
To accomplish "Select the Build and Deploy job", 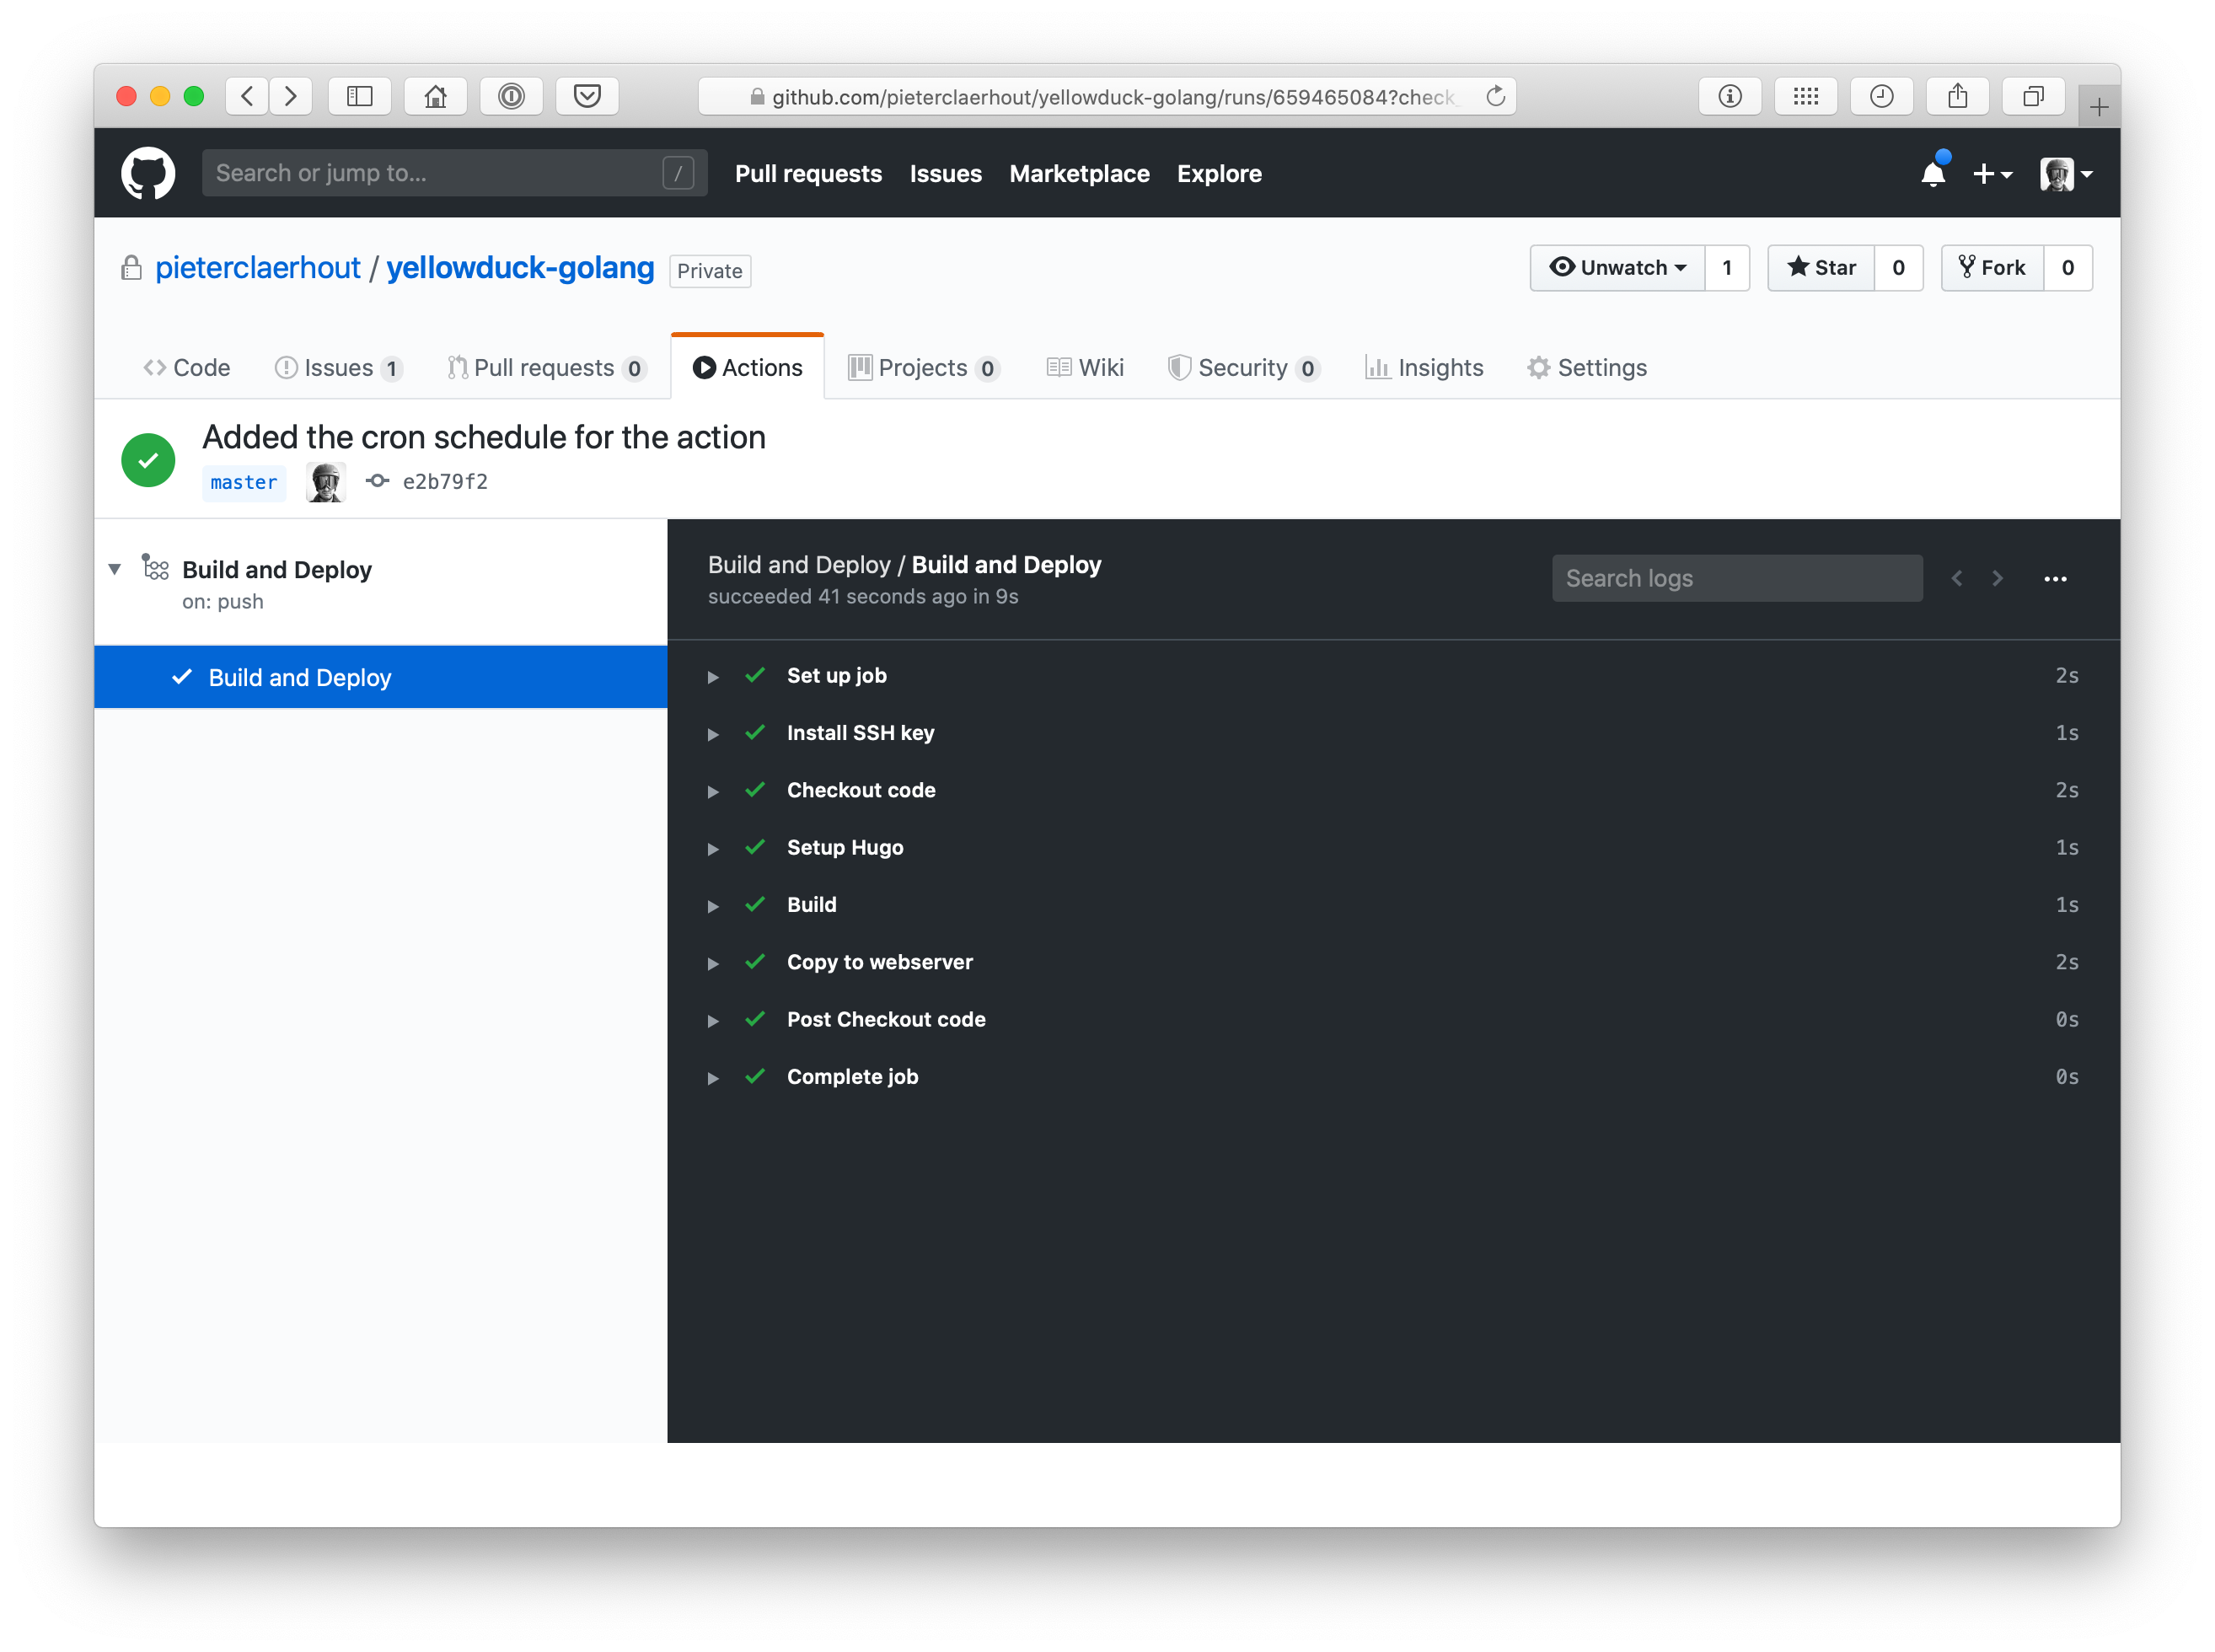I will [380, 677].
